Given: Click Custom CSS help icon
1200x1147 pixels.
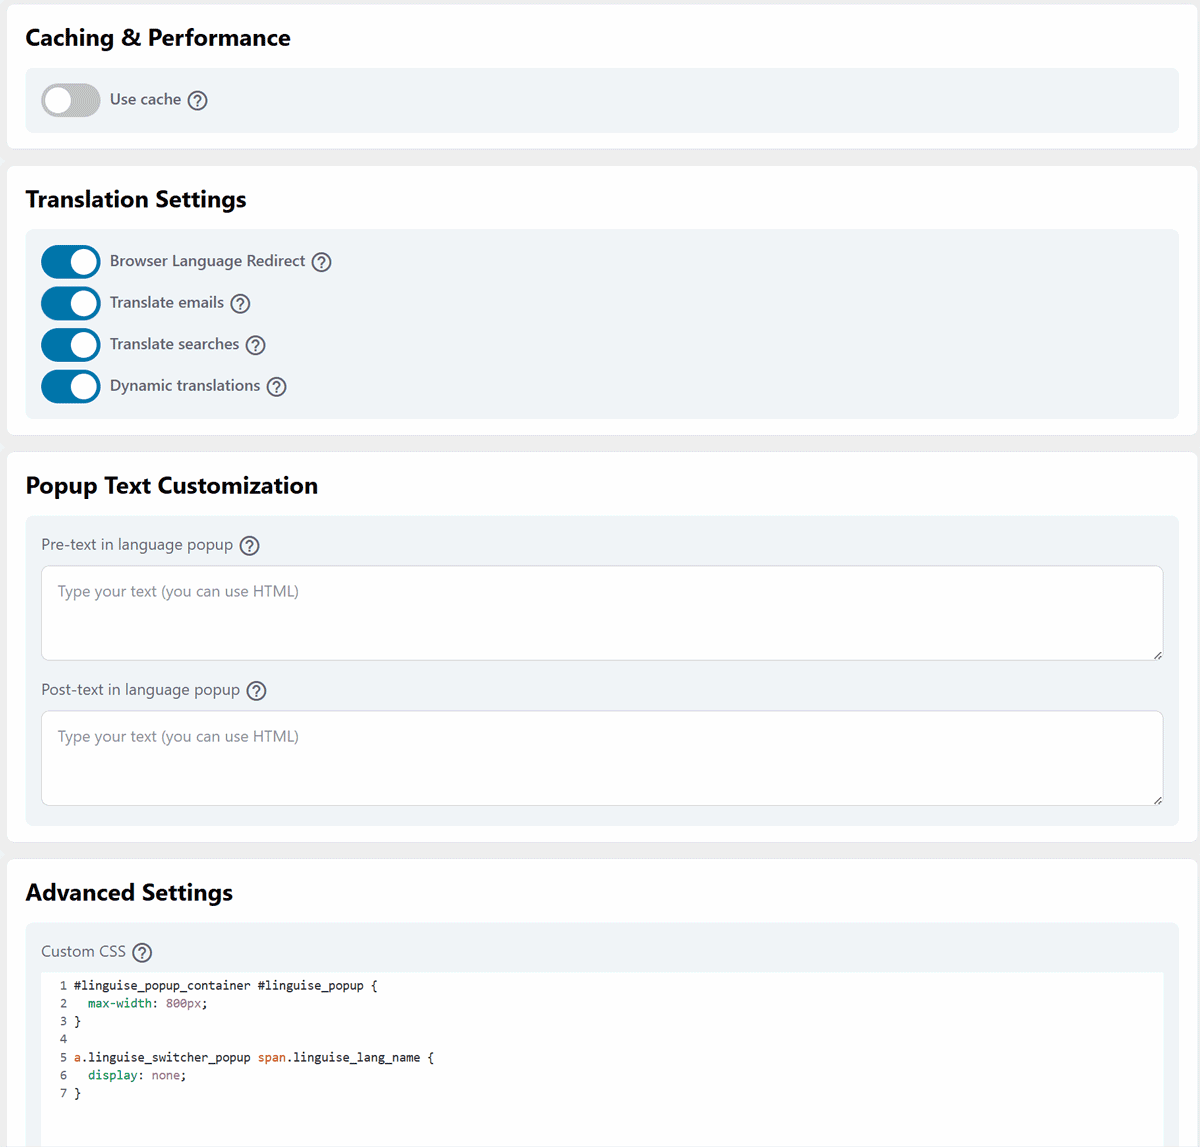Looking at the screenshot, I should [x=143, y=952].
